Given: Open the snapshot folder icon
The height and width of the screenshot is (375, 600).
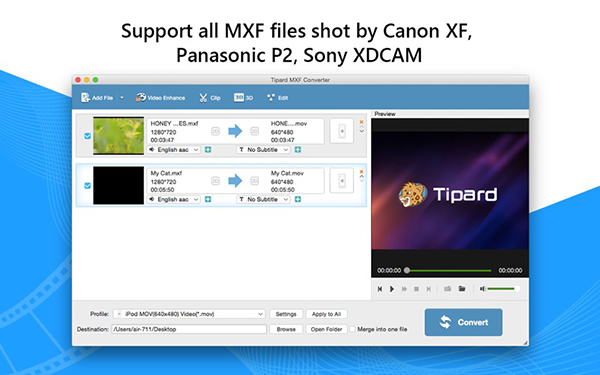Looking at the screenshot, I should (x=462, y=289).
